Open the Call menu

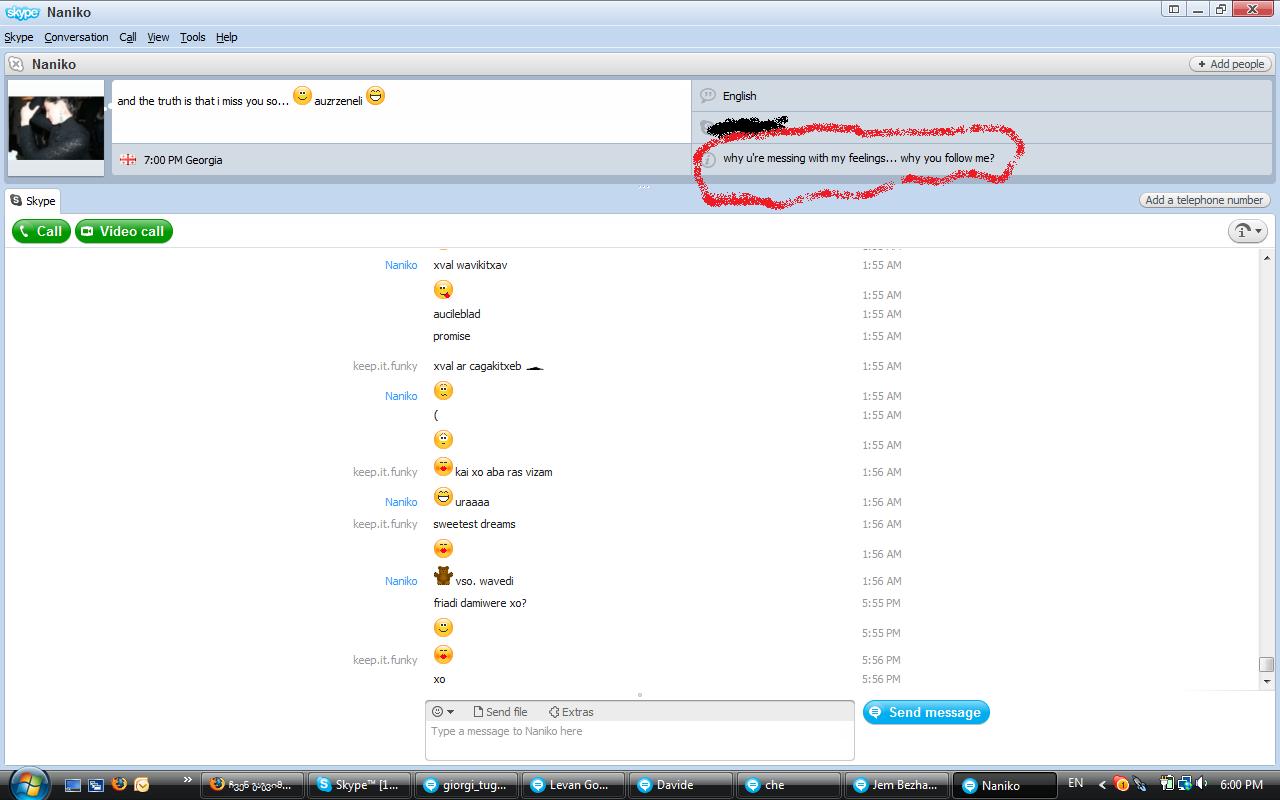click(x=128, y=37)
